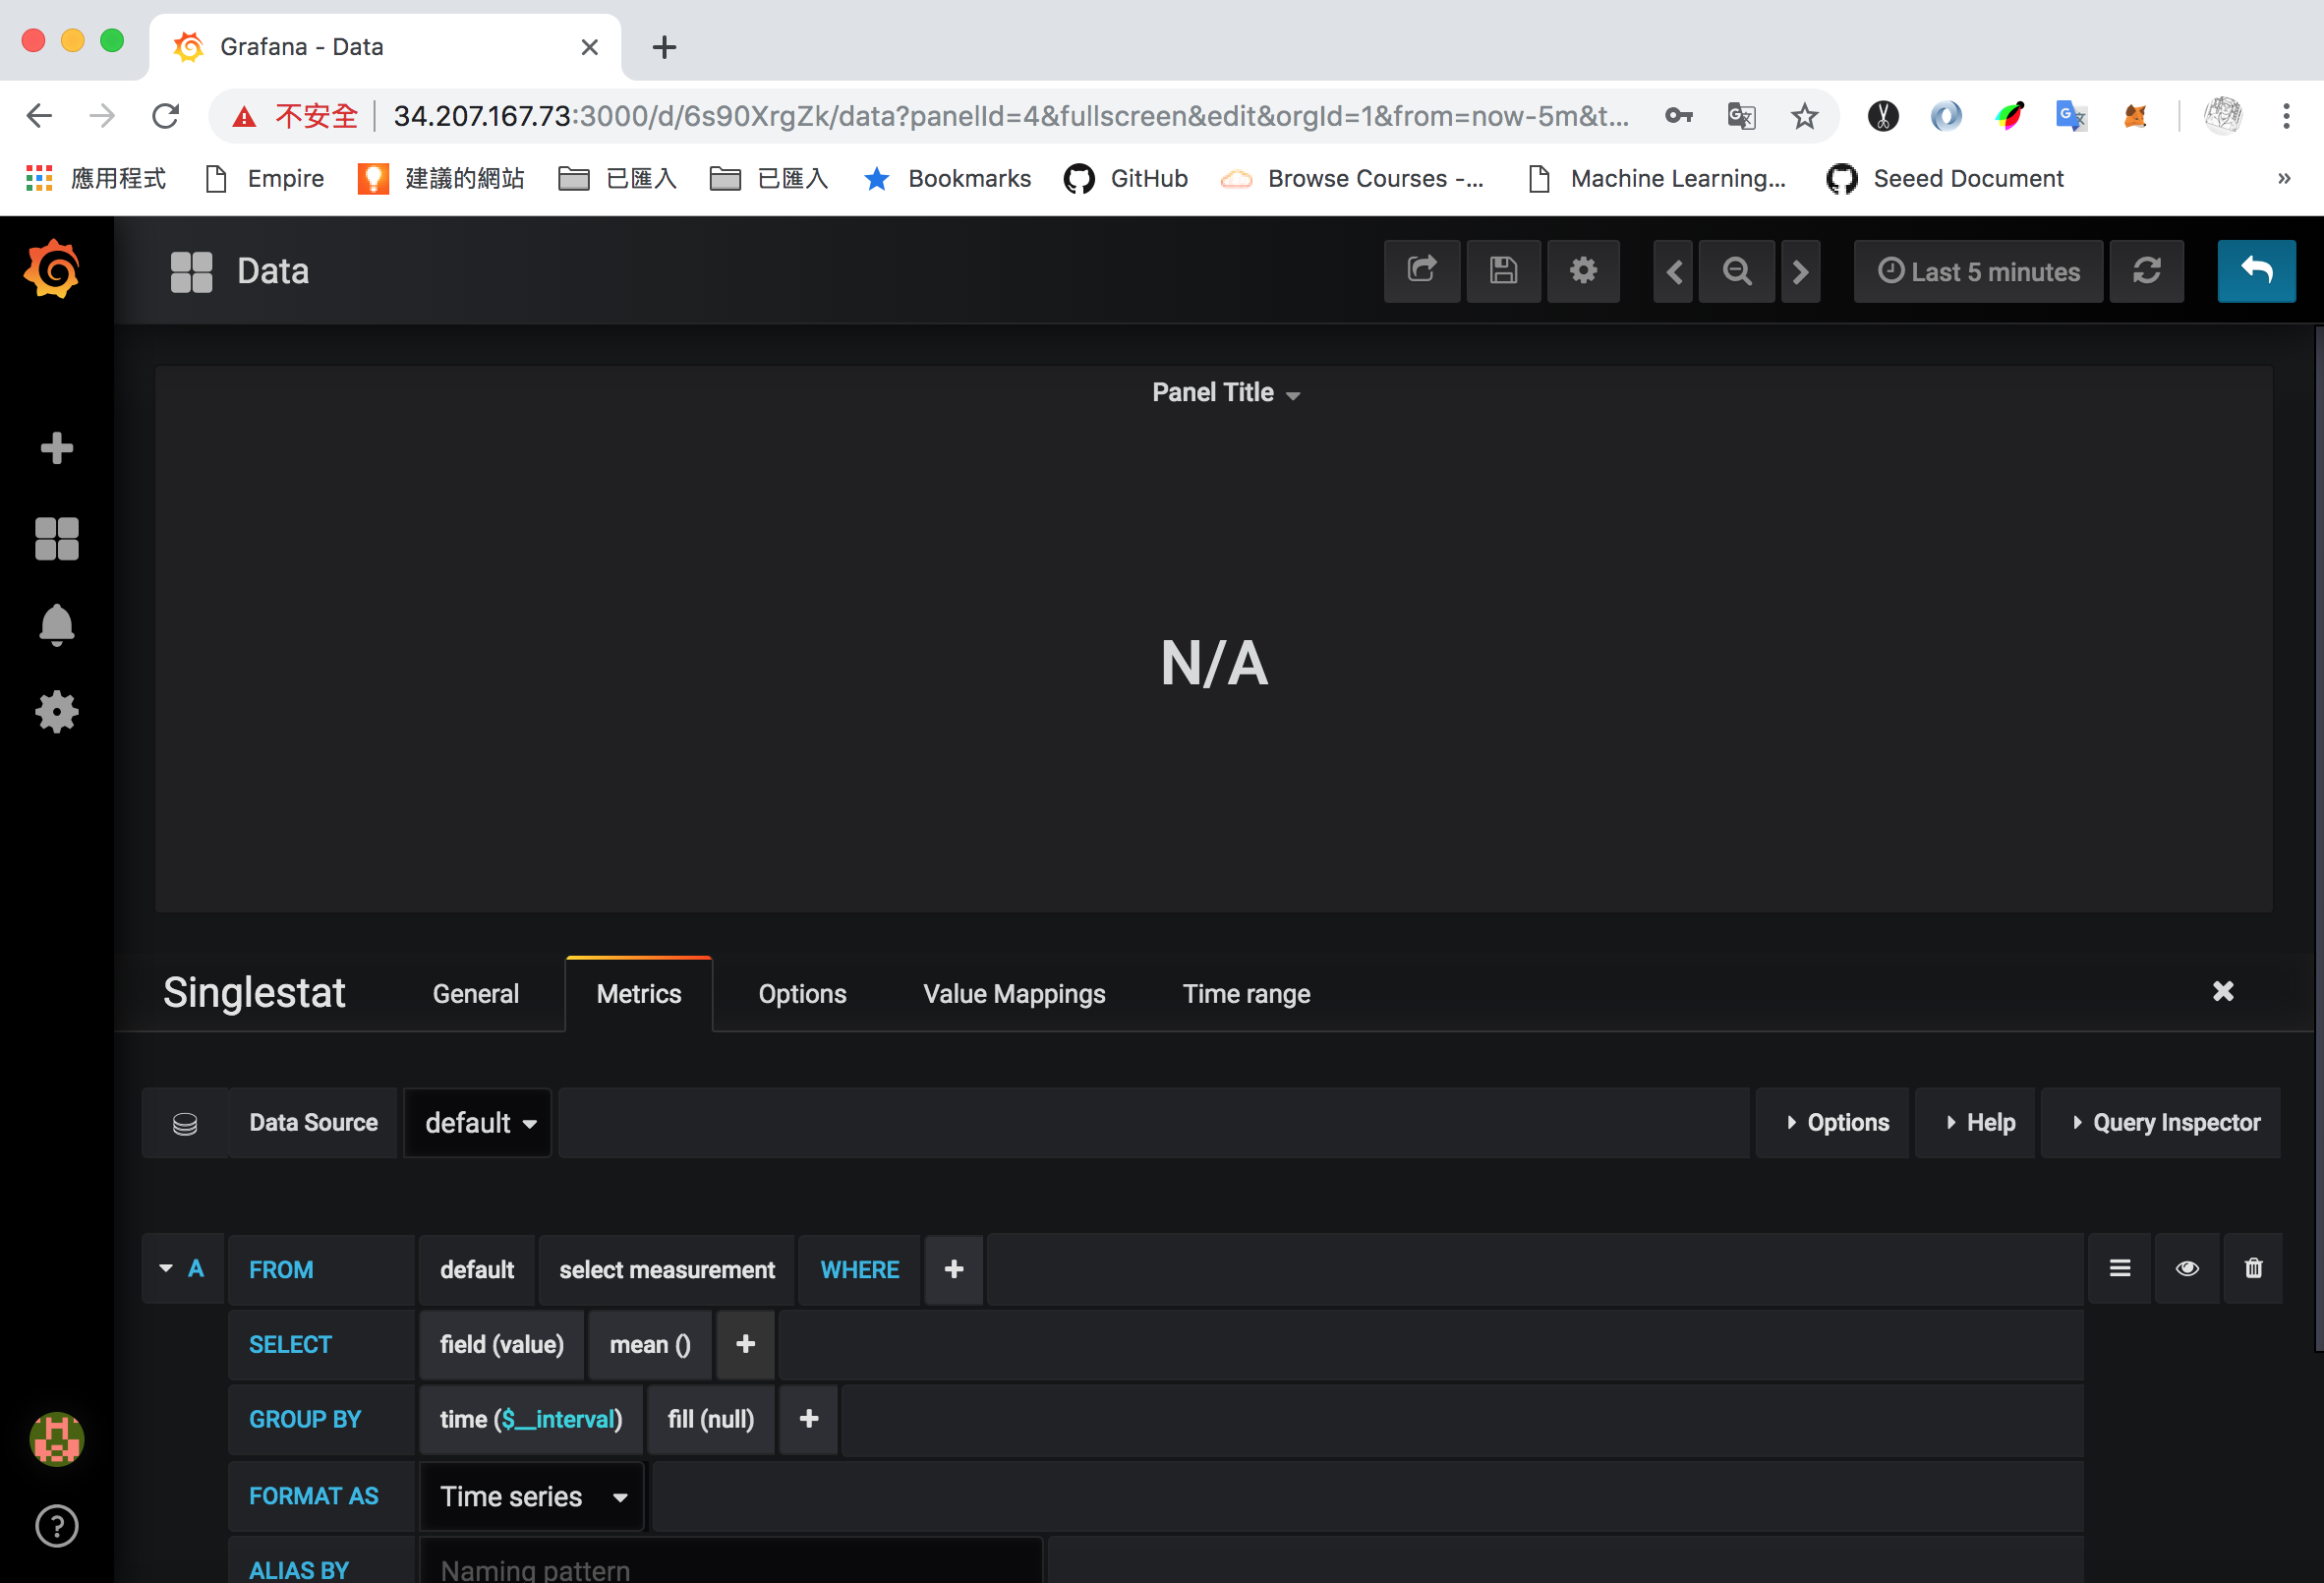This screenshot has height=1583, width=2324.
Task: Click the Share dashboard icon
Action: coord(1421,271)
